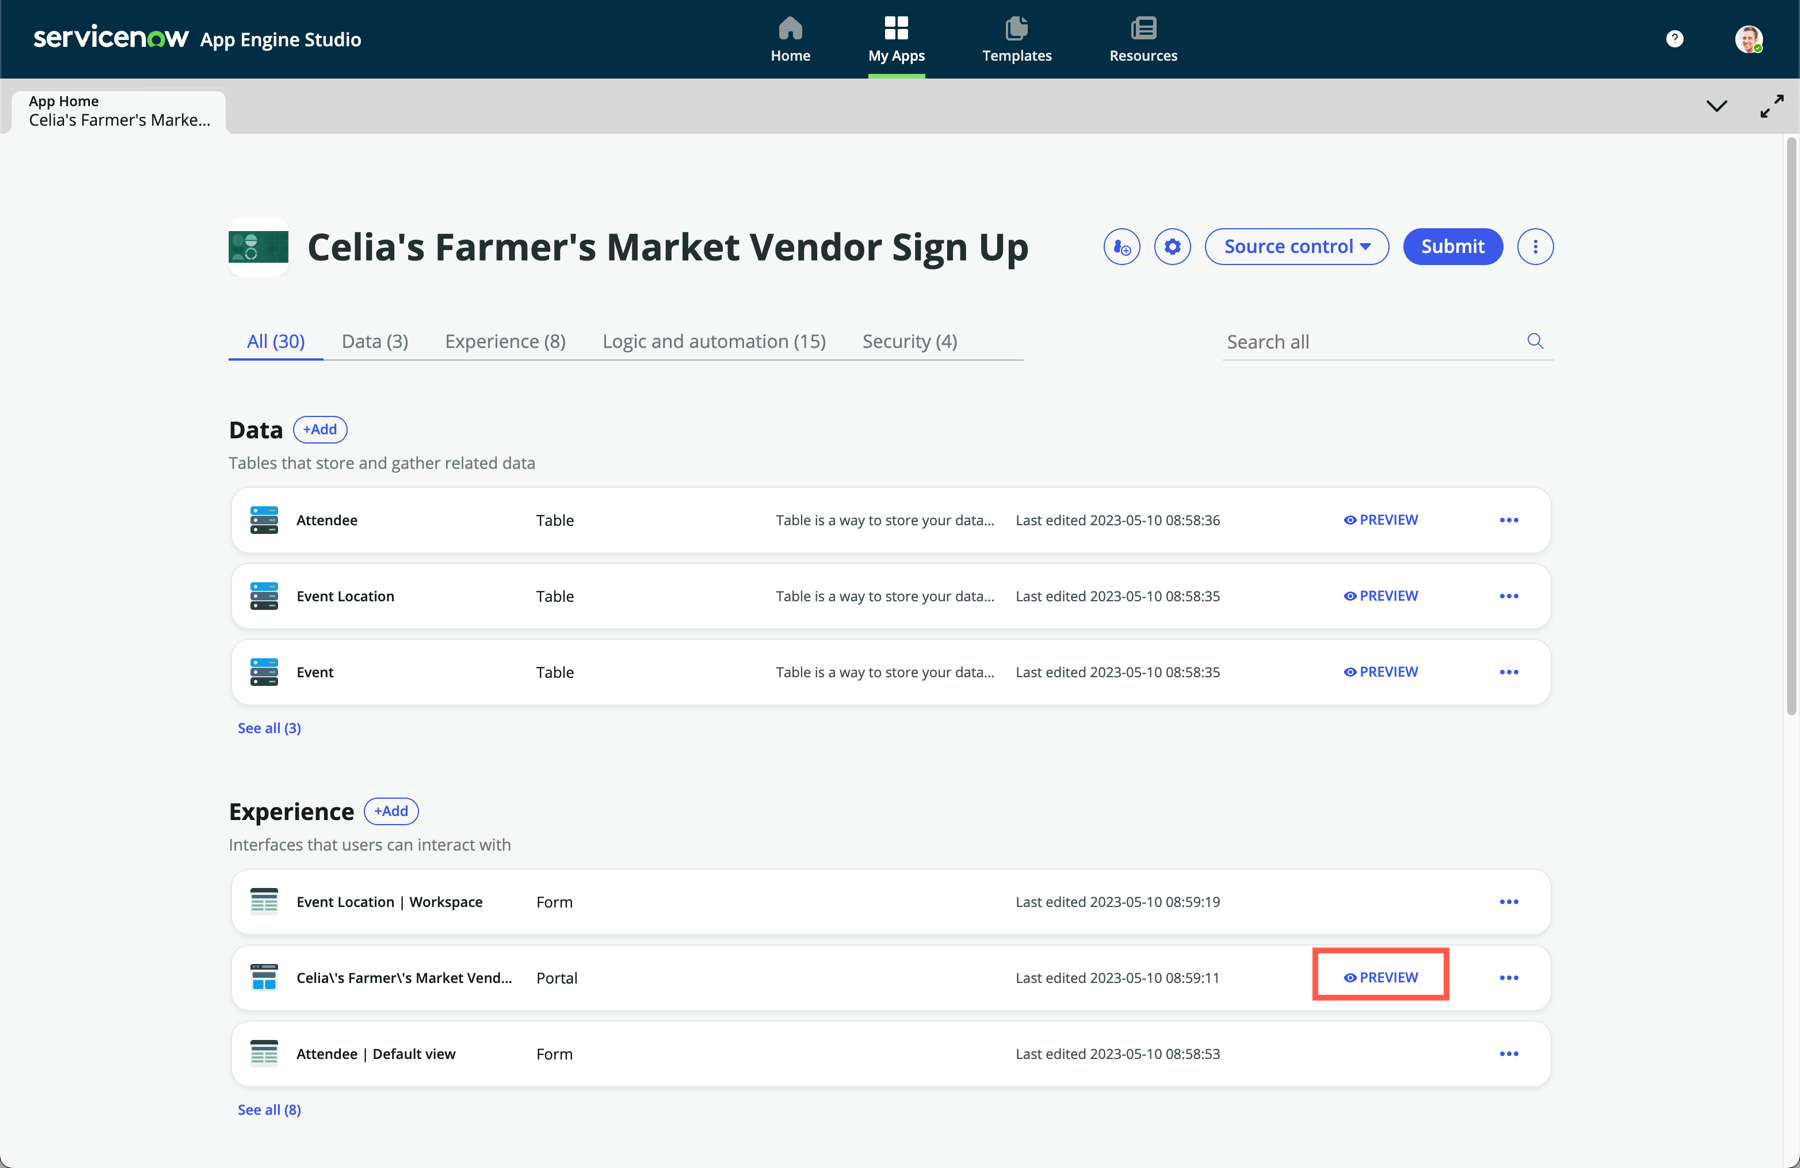This screenshot has height=1168, width=1800.
Task: Open app settings gear icon
Action: tap(1172, 247)
